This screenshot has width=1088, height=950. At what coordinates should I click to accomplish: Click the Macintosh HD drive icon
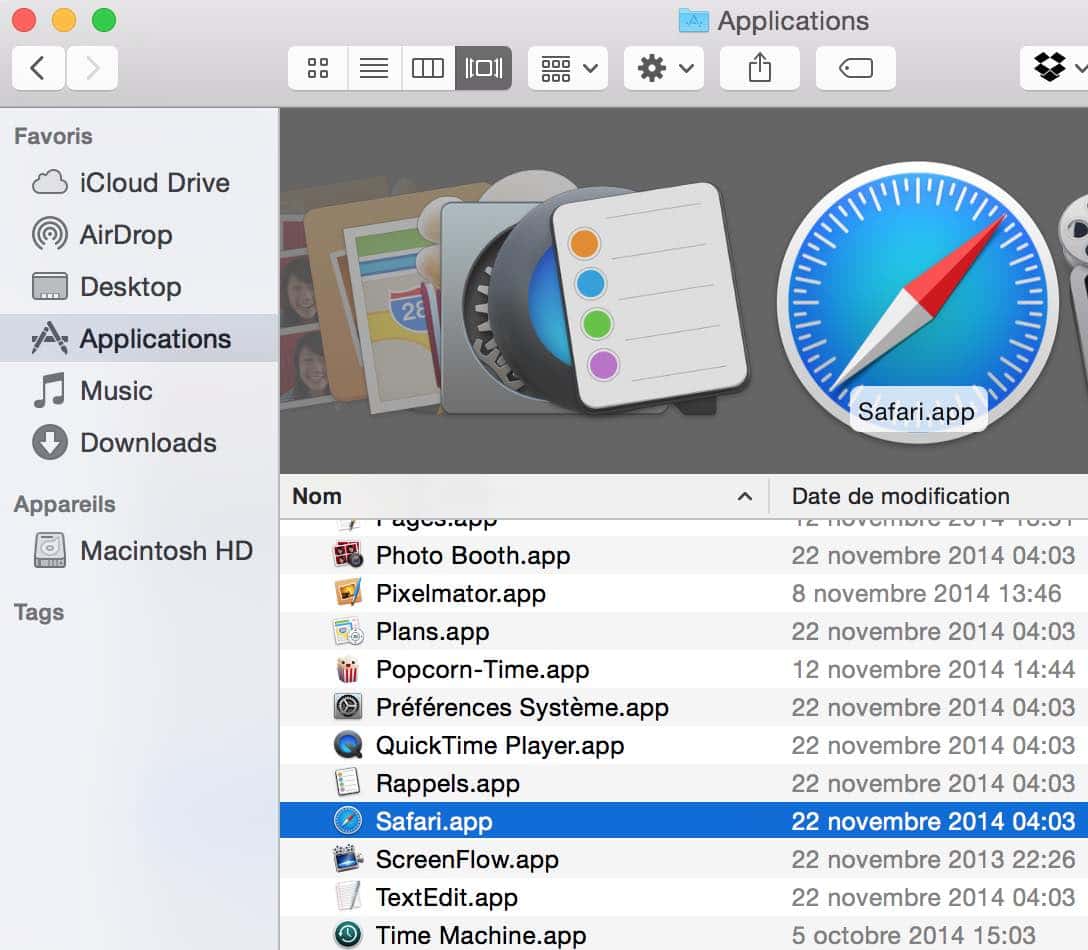click(x=50, y=551)
